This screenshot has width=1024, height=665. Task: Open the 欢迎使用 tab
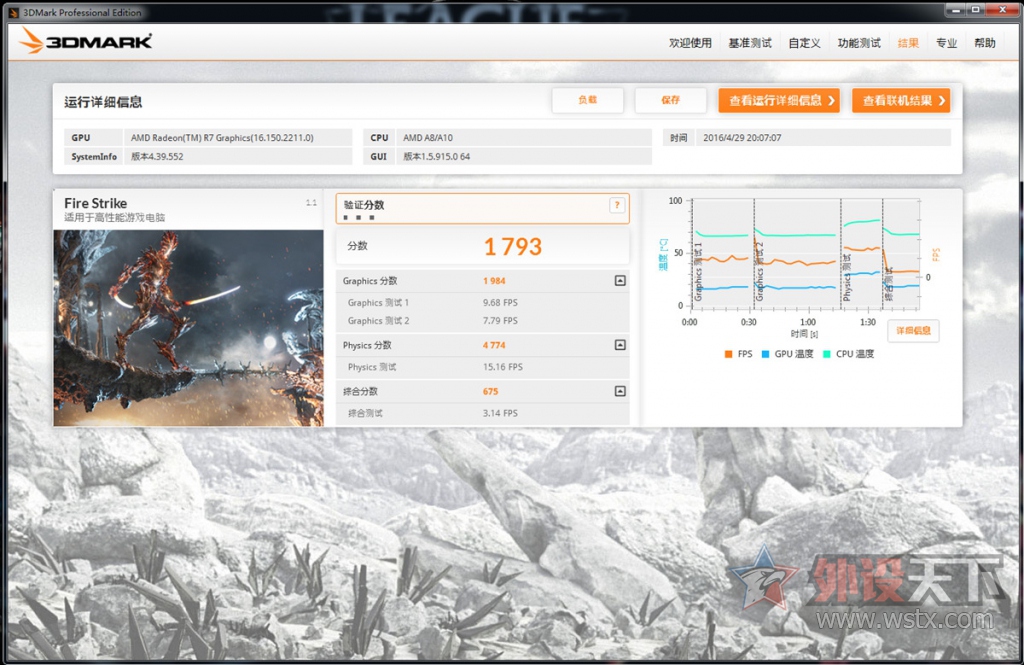pyautogui.click(x=690, y=43)
